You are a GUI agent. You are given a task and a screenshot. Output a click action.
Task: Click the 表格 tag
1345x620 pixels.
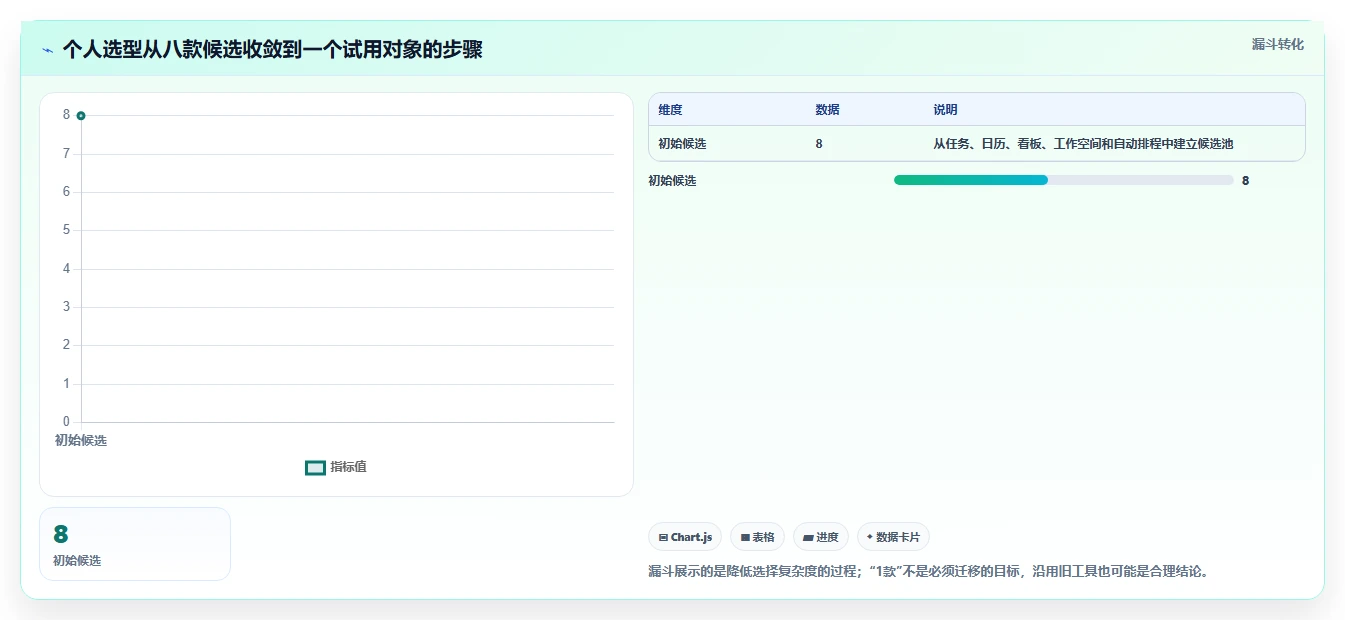click(x=757, y=537)
